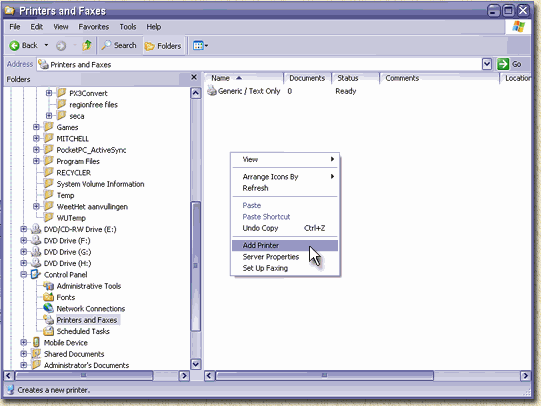Go up one folder level icon
541x406 pixels.
click(x=87, y=45)
